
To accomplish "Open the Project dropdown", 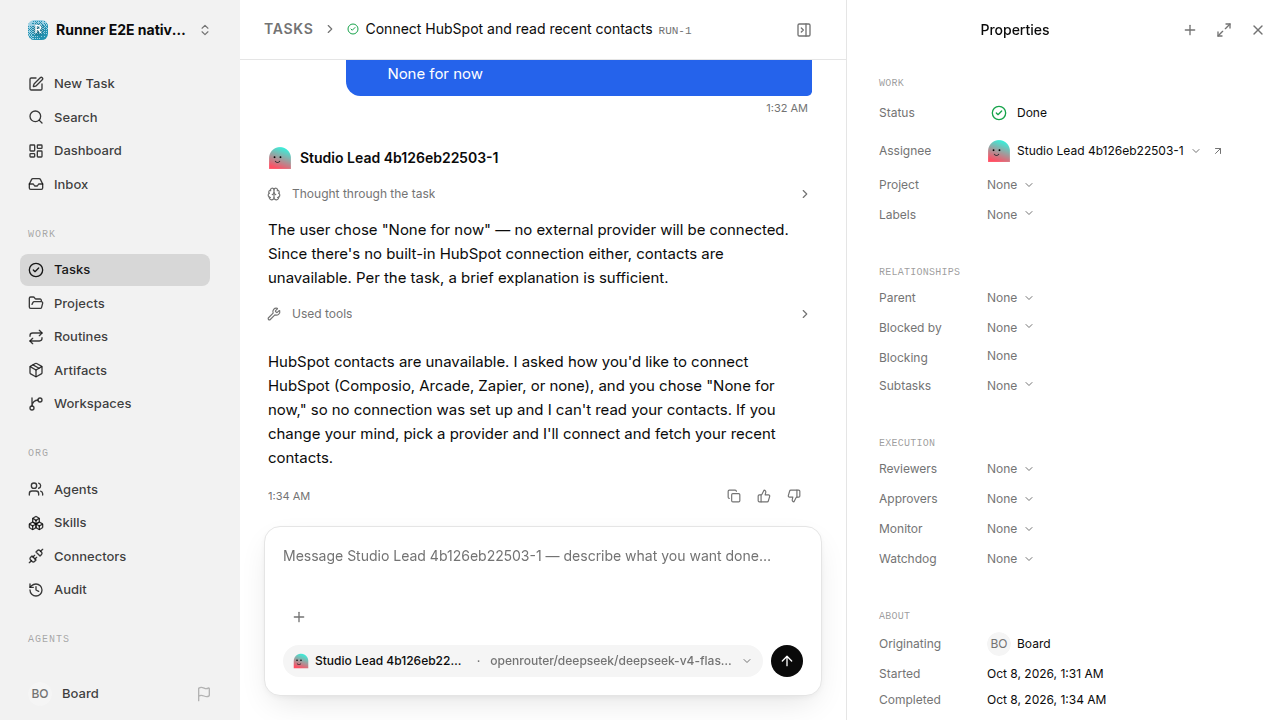I will point(1010,185).
